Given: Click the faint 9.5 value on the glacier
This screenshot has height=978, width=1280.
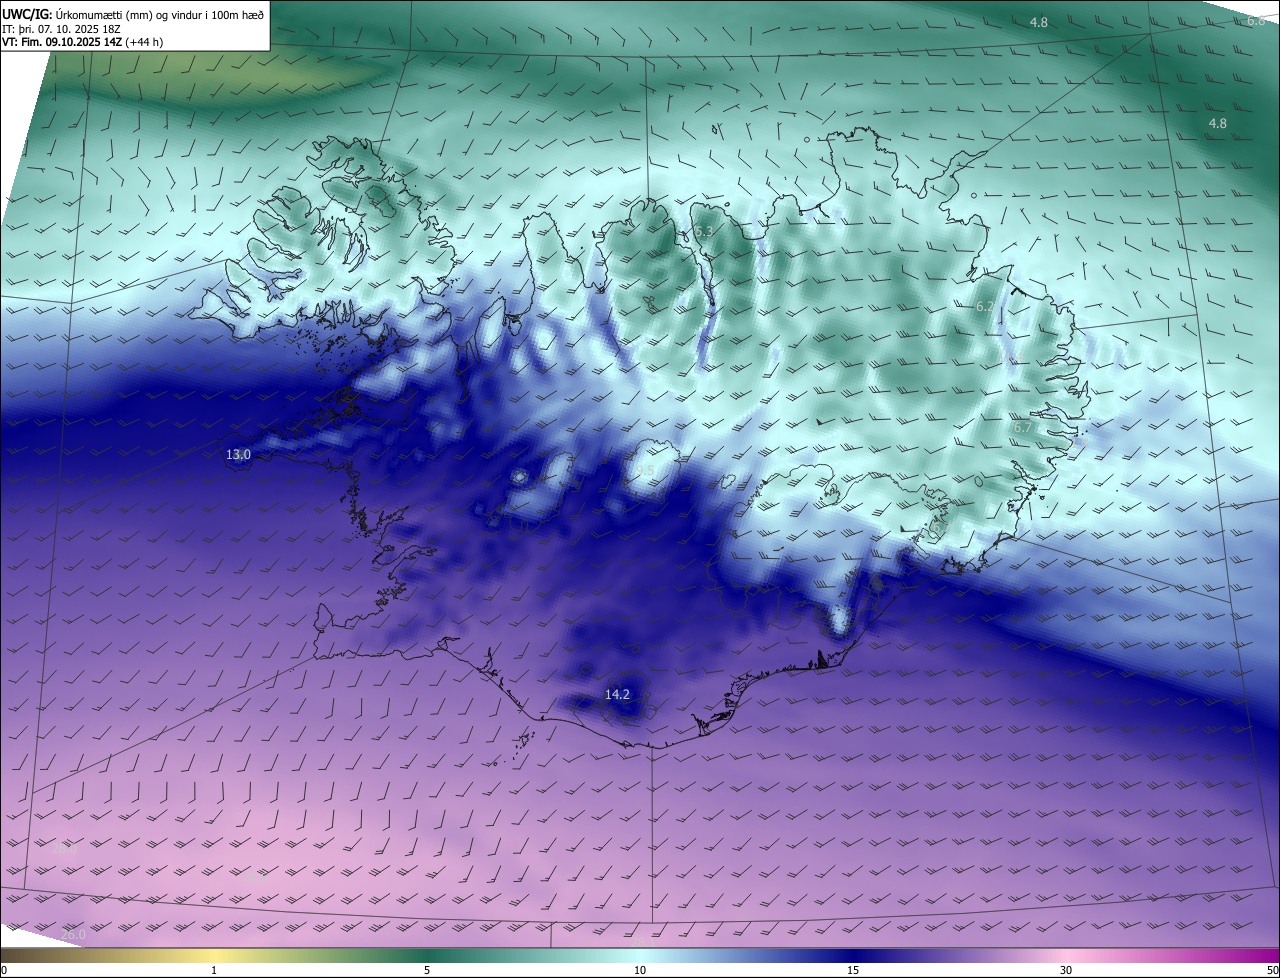Looking at the screenshot, I should 644,471.
